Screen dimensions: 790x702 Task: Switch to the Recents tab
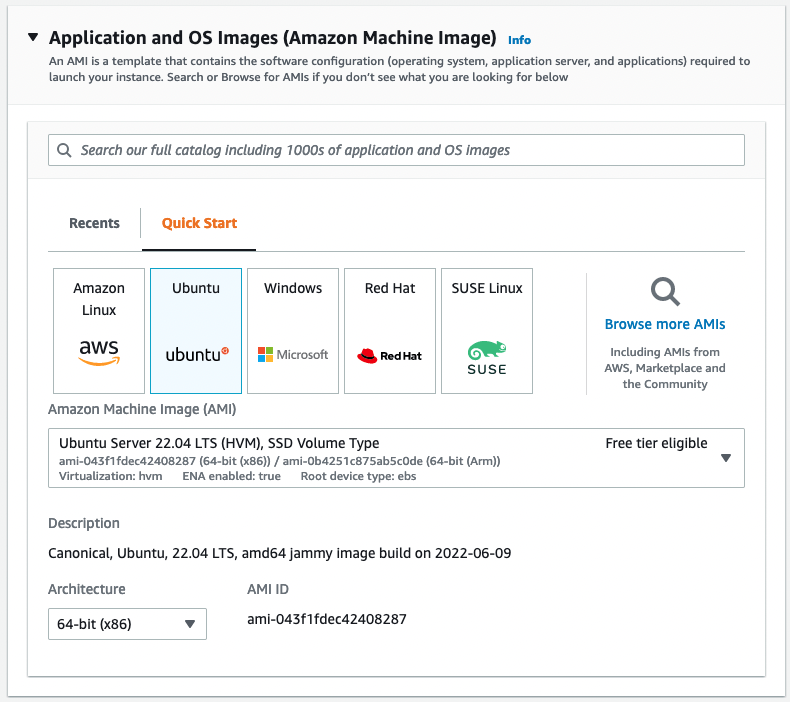click(x=94, y=223)
